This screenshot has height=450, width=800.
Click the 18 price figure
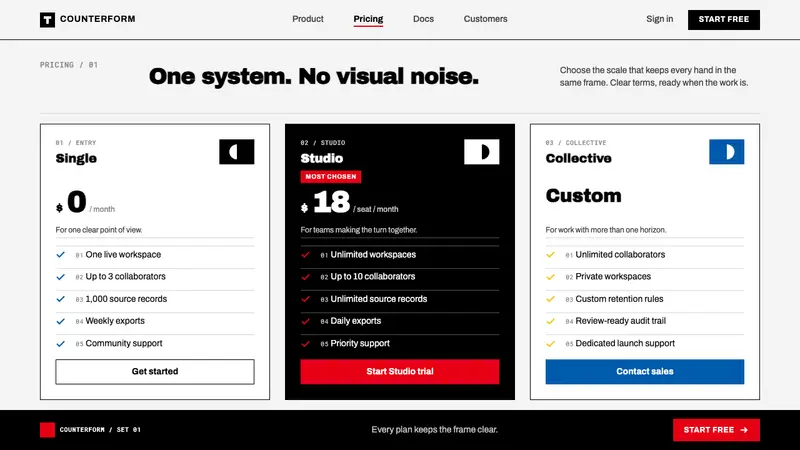[x=332, y=202]
